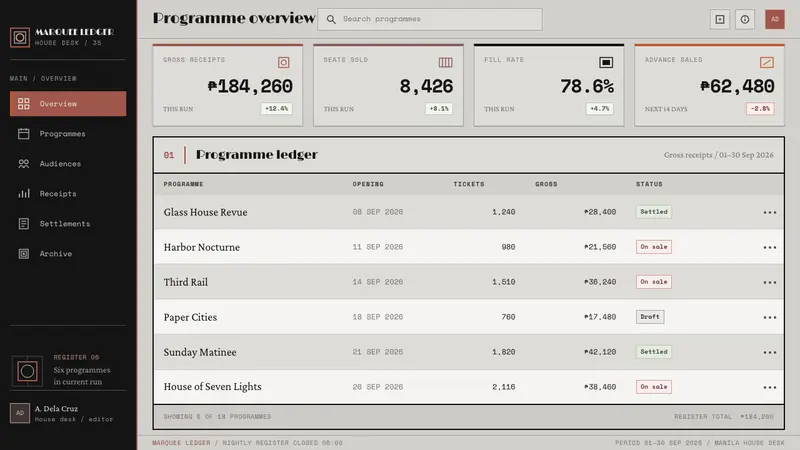Sort by the Gross column header

(546, 184)
